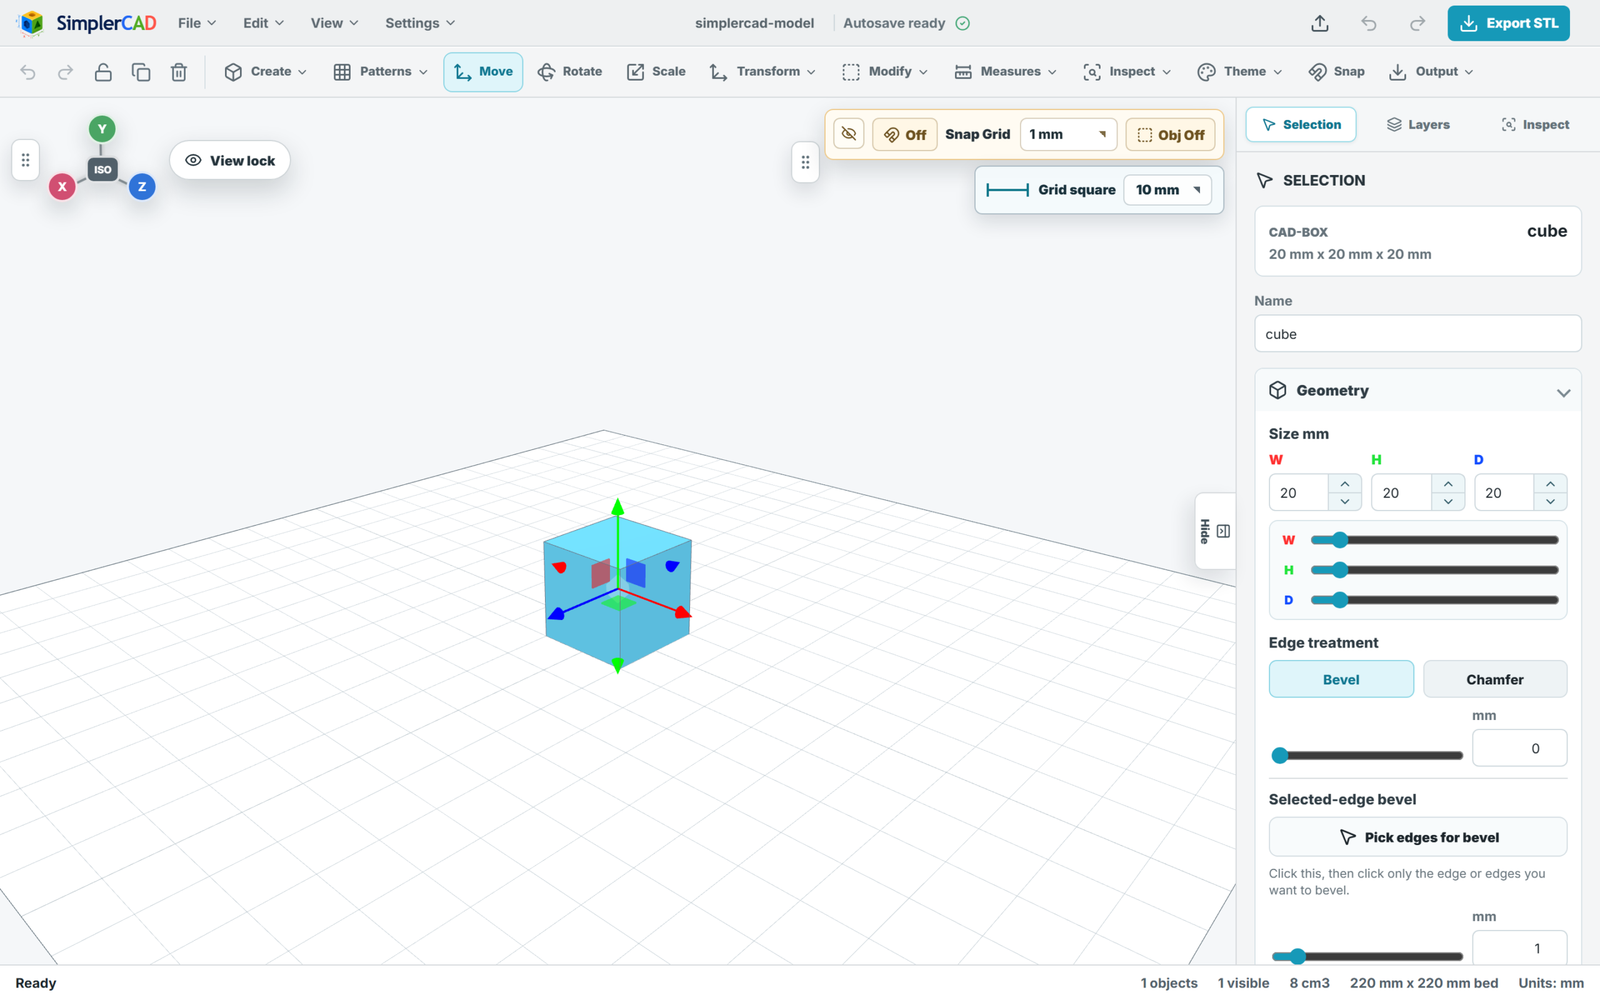Viewport: 1600px width, 1000px height.
Task: Click the duplicate copy icon in toolbar
Action: [x=141, y=72]
